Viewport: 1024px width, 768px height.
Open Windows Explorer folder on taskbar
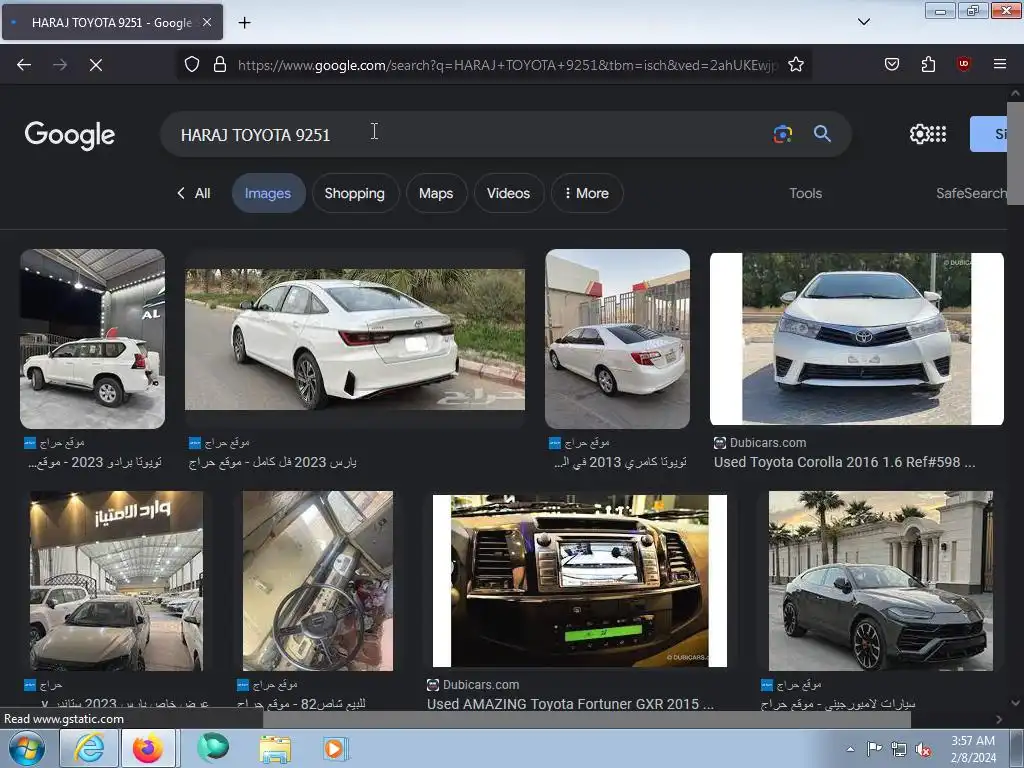(x=275, y=748)
